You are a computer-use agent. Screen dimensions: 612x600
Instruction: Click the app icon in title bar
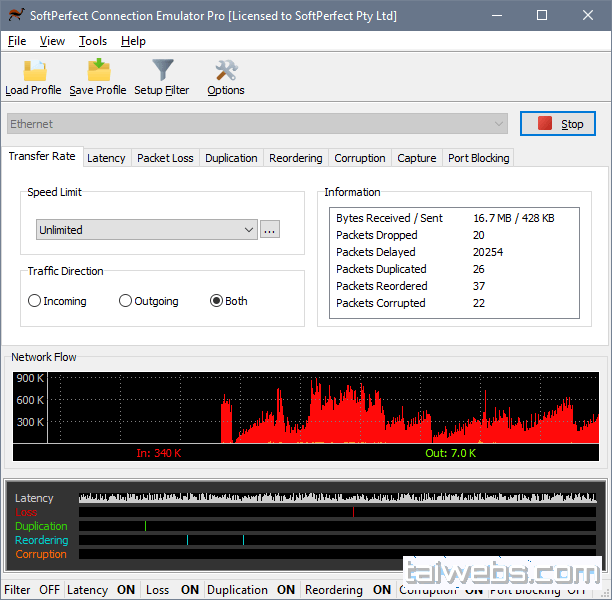click(14, 16)
